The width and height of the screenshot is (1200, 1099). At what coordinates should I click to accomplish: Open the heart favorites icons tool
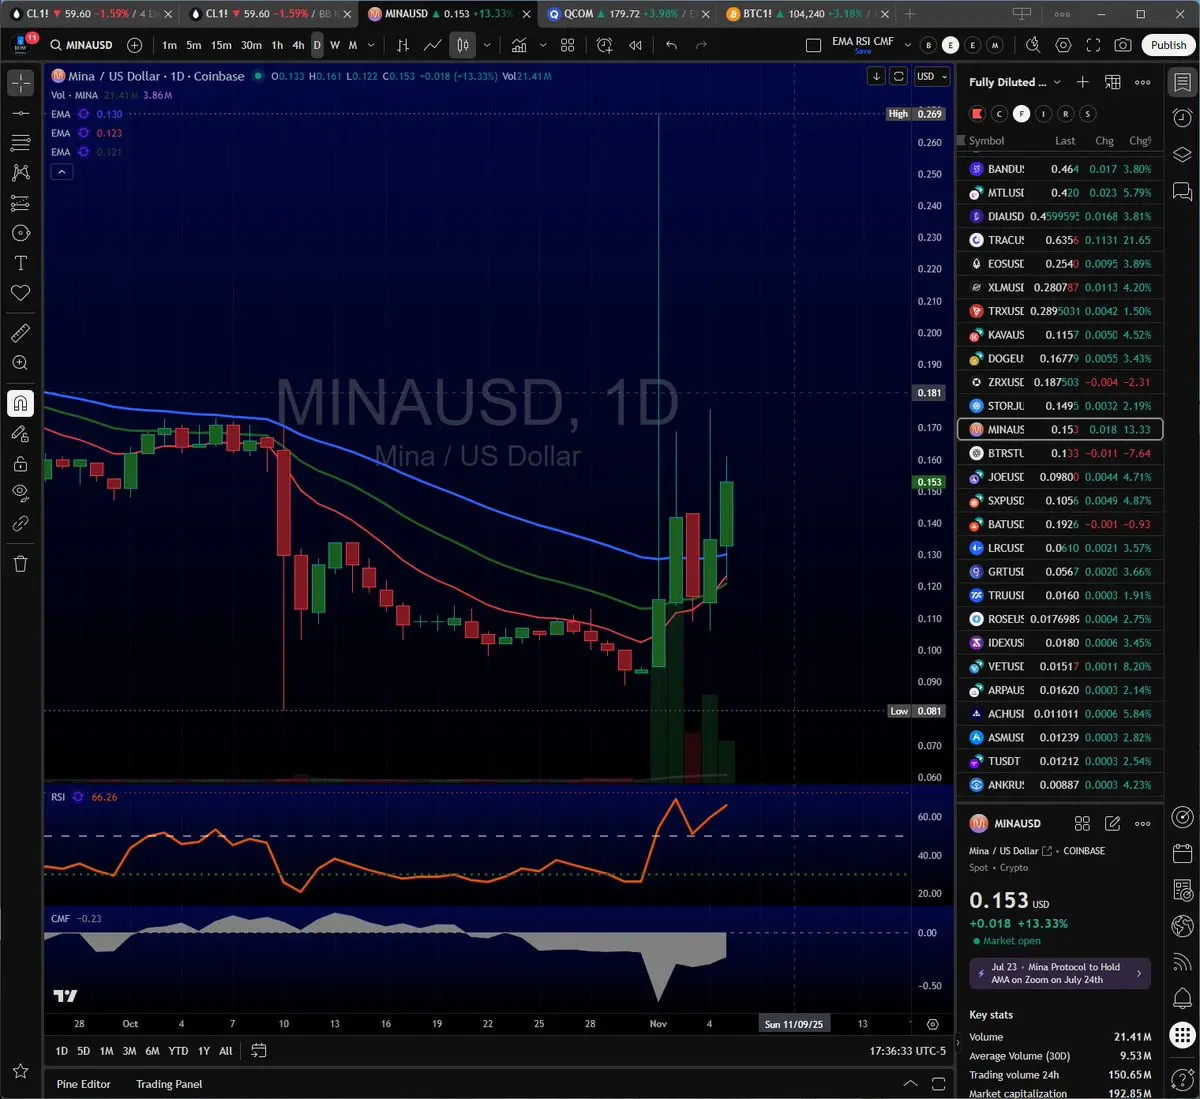[x=20, y=293]
